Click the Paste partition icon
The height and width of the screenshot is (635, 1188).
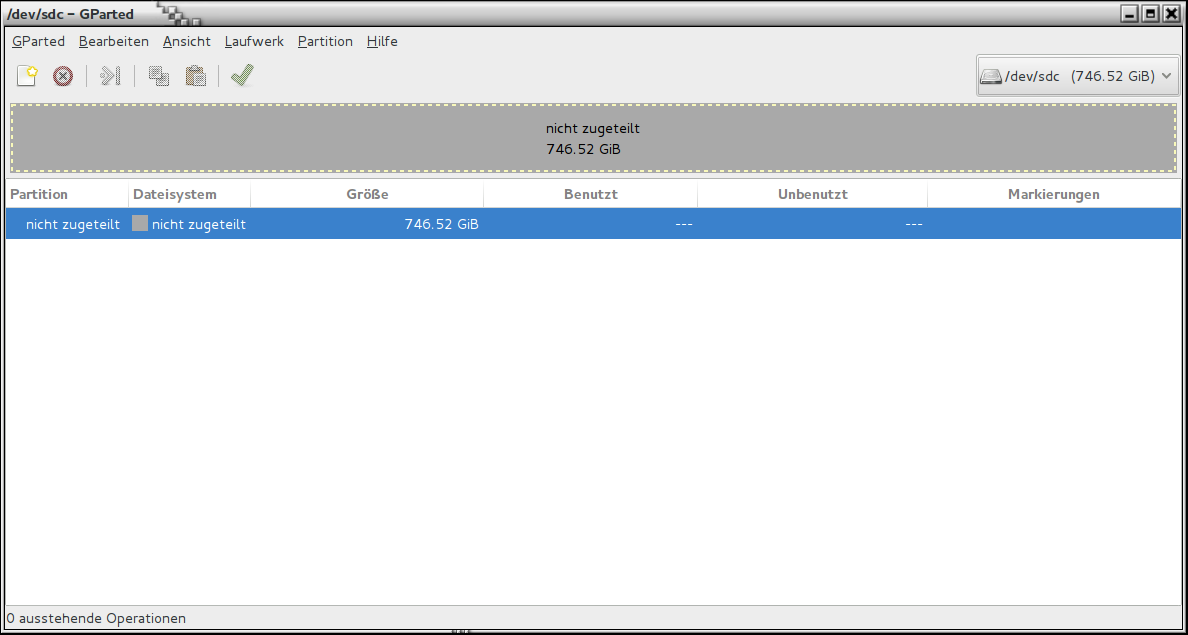coord(196,76)
